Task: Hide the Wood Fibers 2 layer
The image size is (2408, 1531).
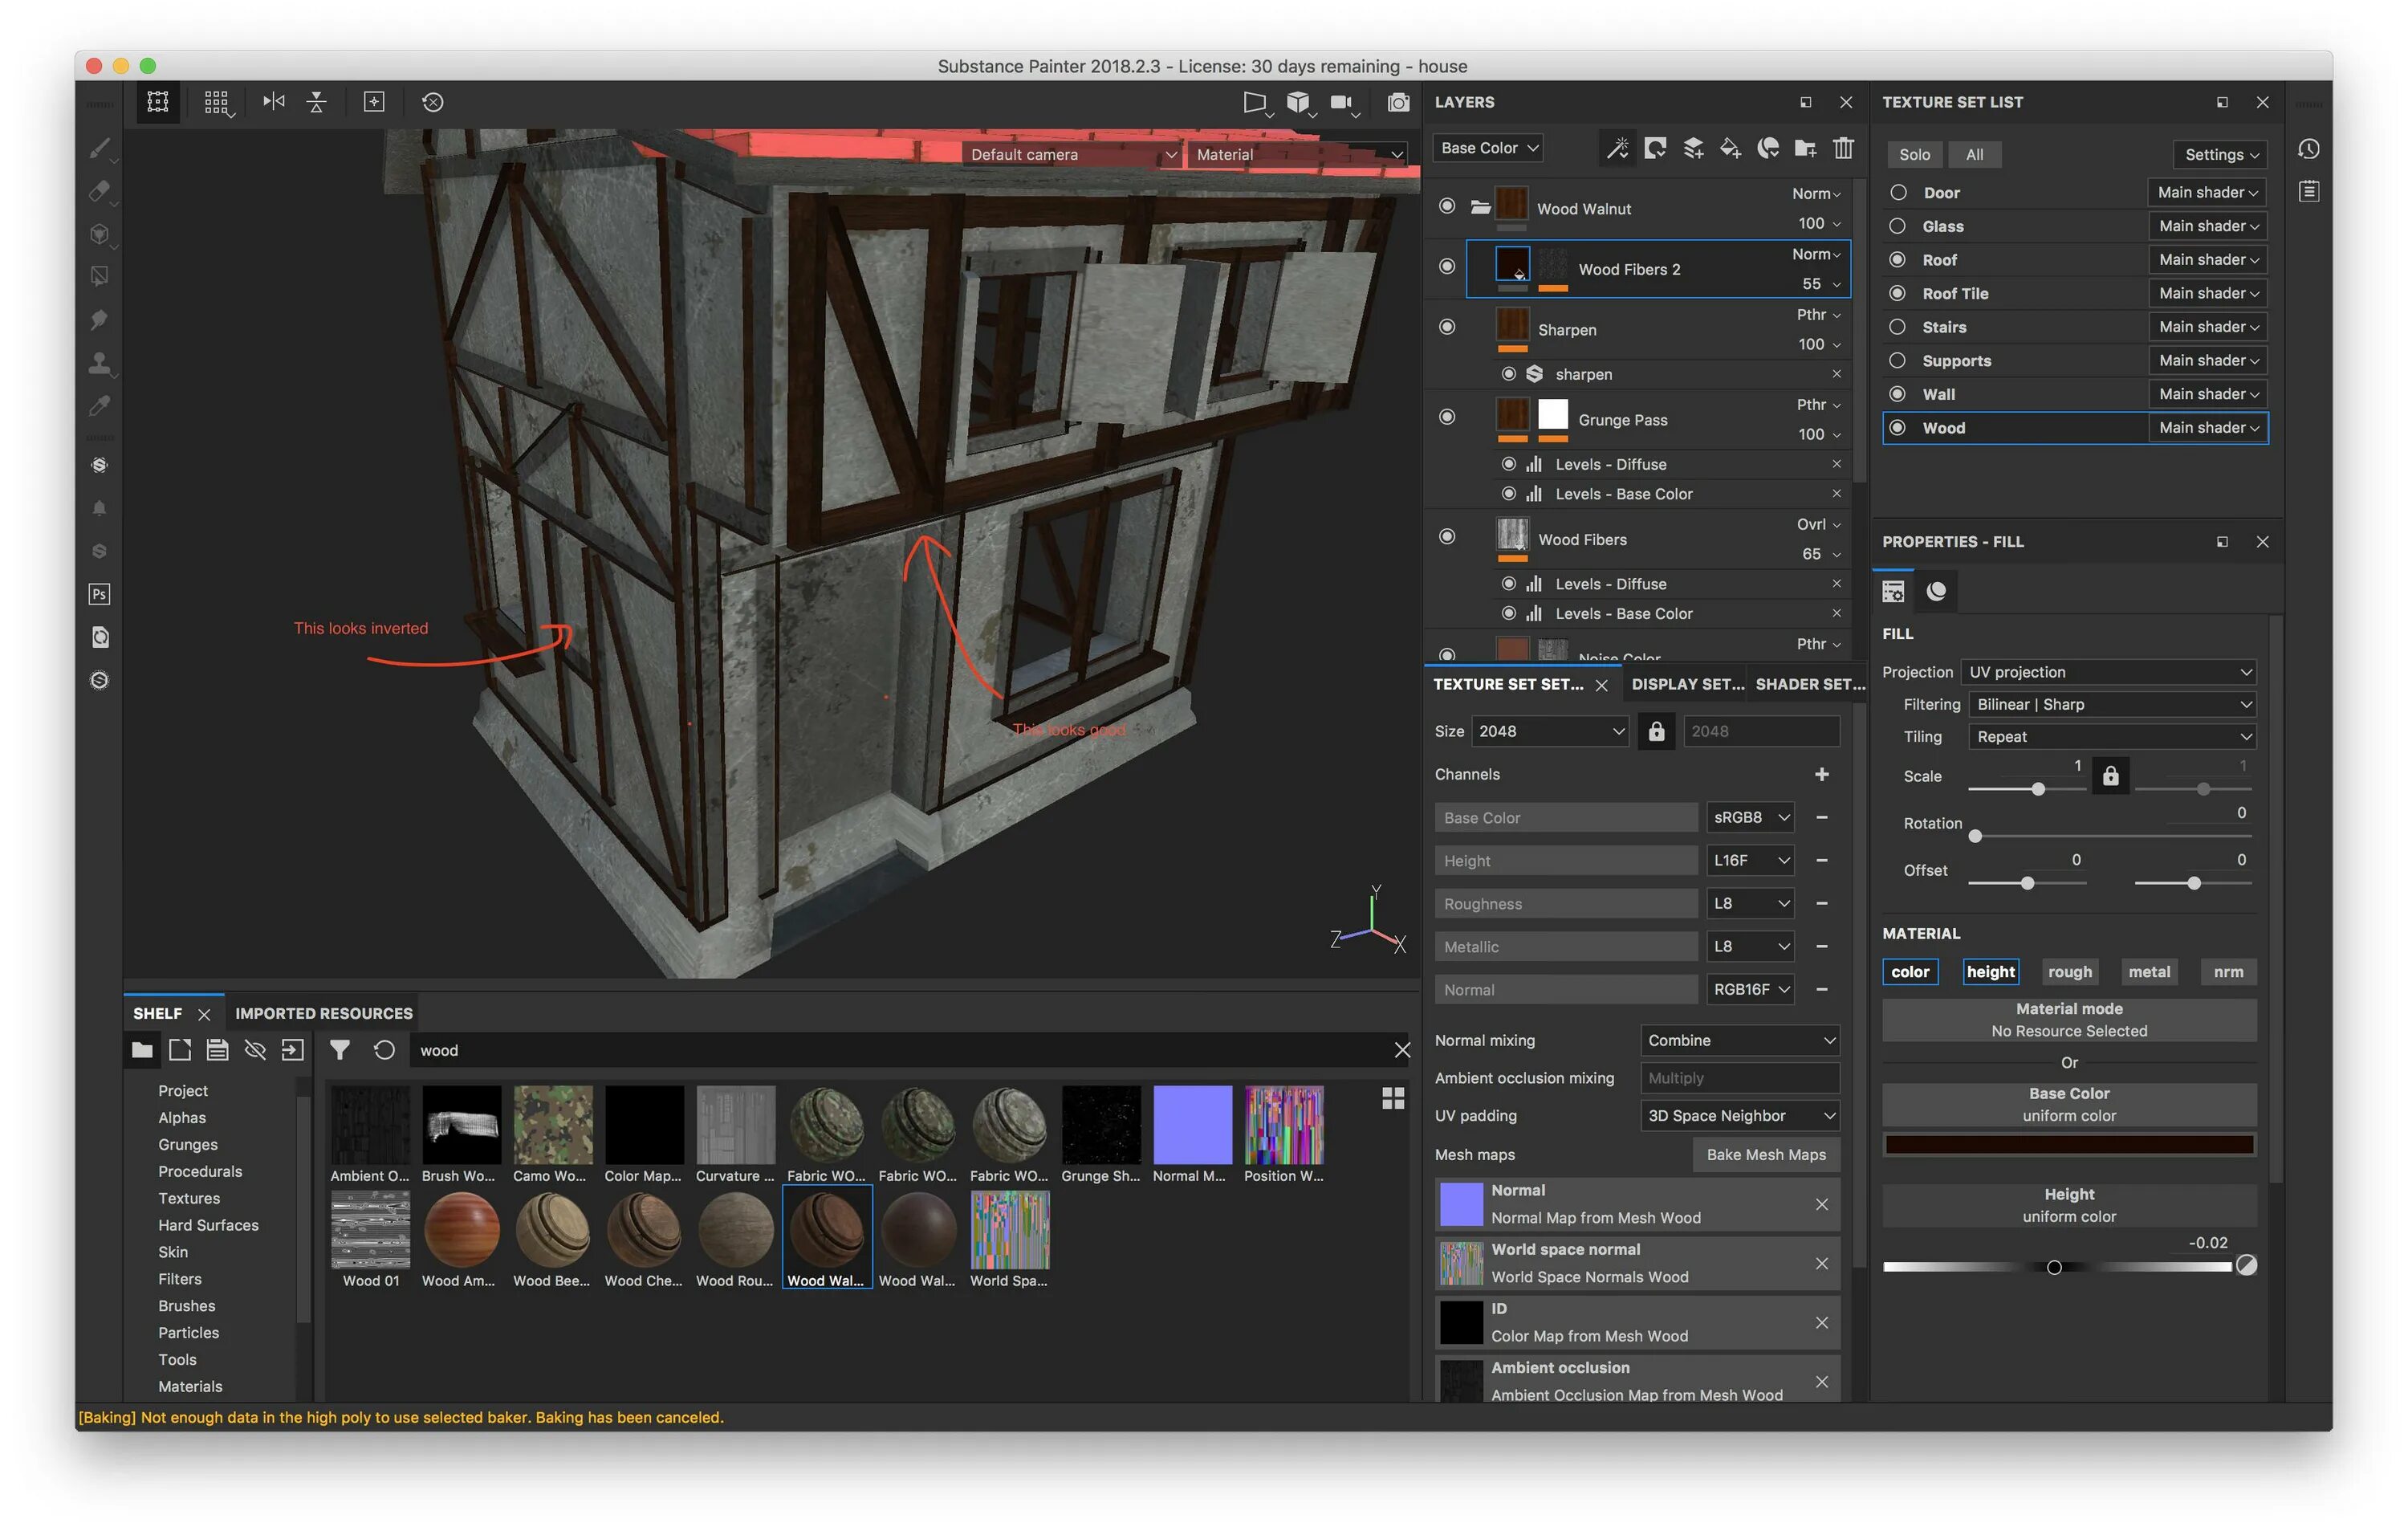Action: tap(1446, 267)
